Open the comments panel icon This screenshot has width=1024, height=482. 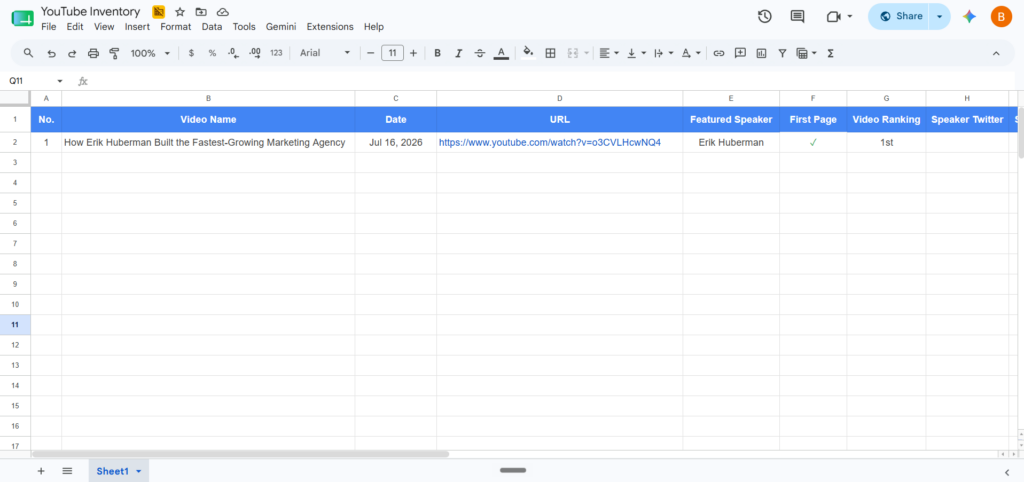[x=797, y=16]
